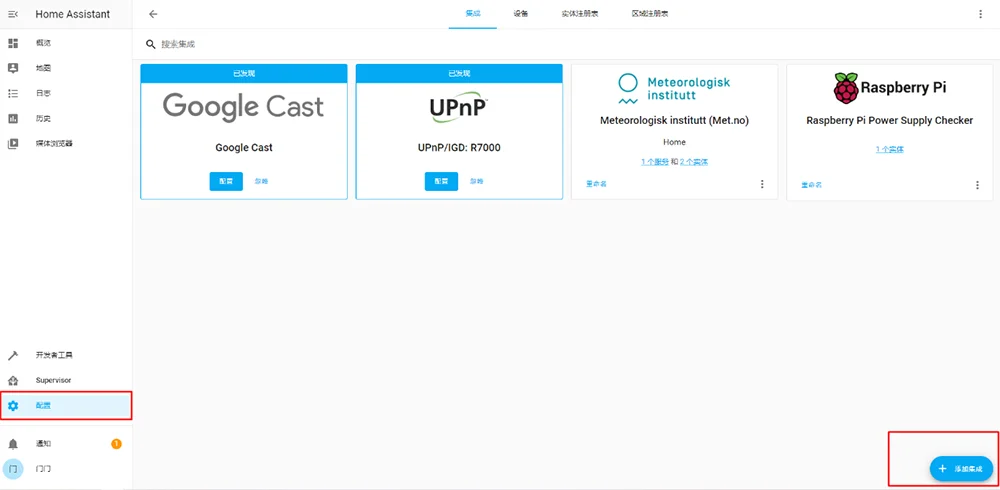Screen dimensions: 1000x490
Task: Click the 添加集成 add integration button
Action: coord(961,469)
